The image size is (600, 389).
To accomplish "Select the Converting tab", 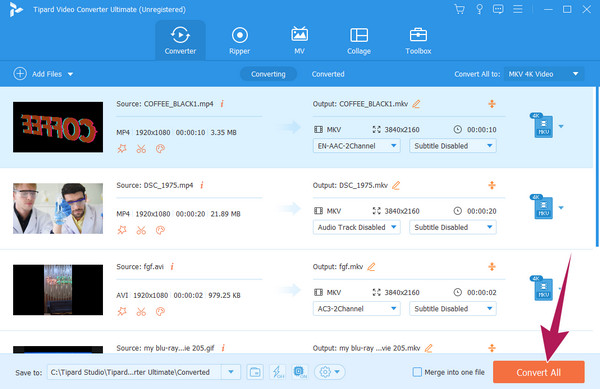I will coord(268,74).
